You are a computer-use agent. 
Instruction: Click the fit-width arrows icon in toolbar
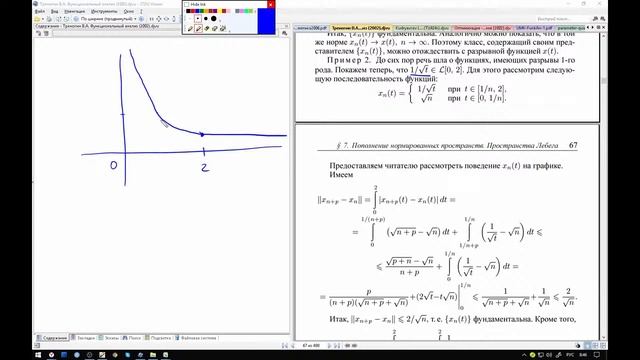click(x=166, y=19)
